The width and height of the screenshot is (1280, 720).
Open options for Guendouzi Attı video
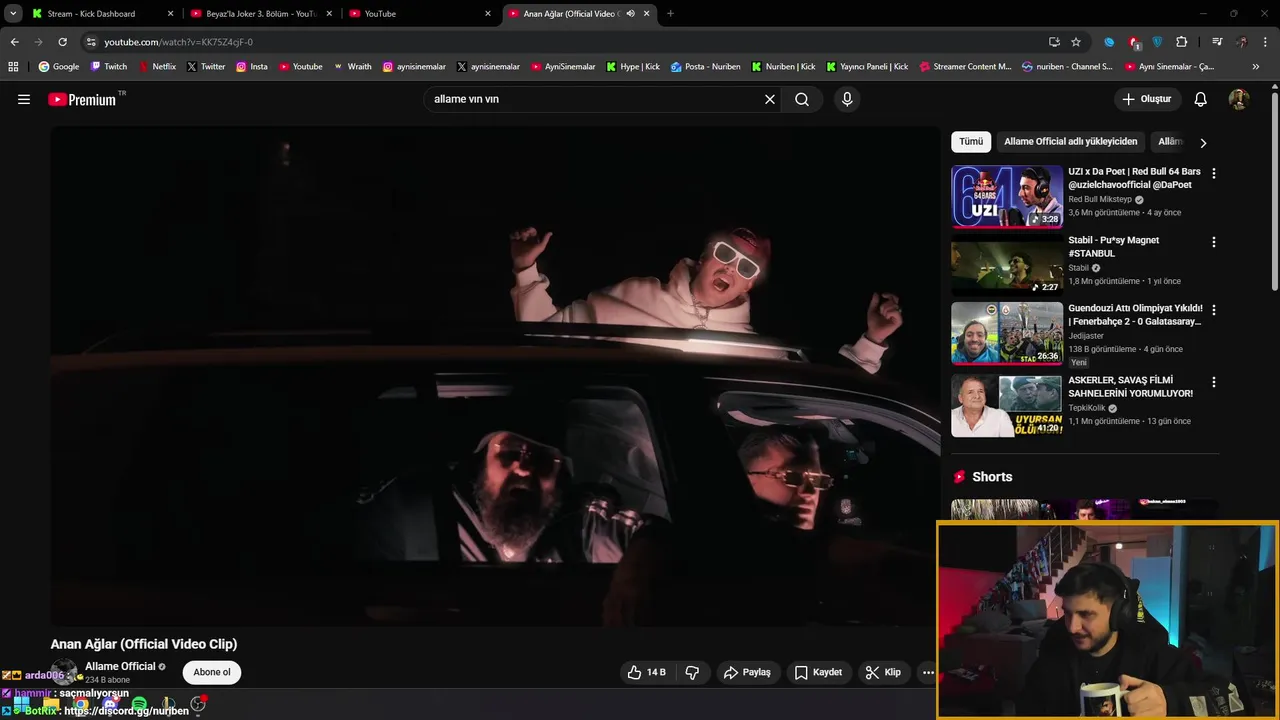pyautogui.click(x=1214, y=310)
